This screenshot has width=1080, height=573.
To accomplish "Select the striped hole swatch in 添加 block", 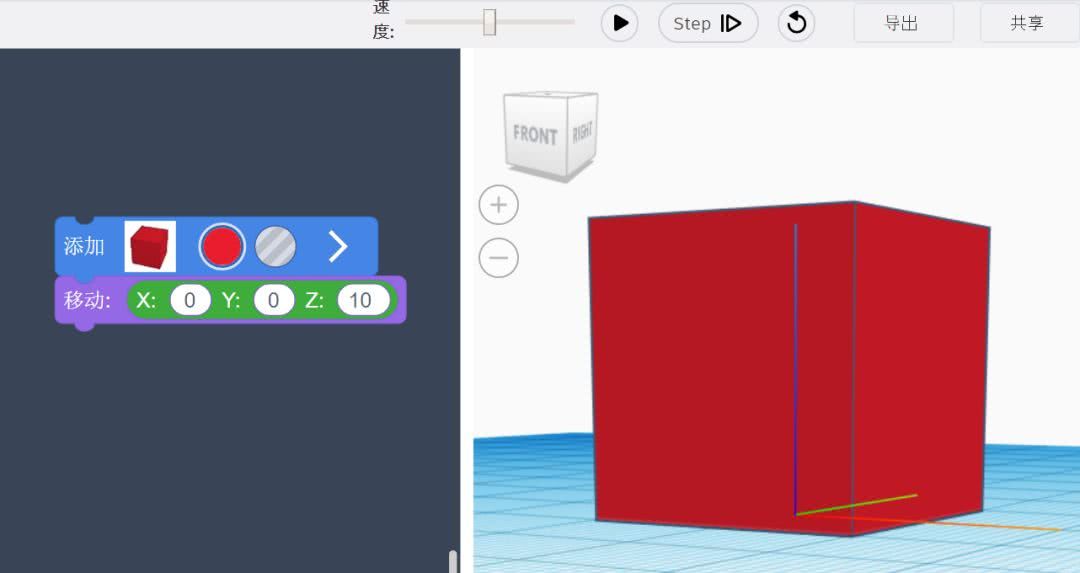I will point(276,247).
